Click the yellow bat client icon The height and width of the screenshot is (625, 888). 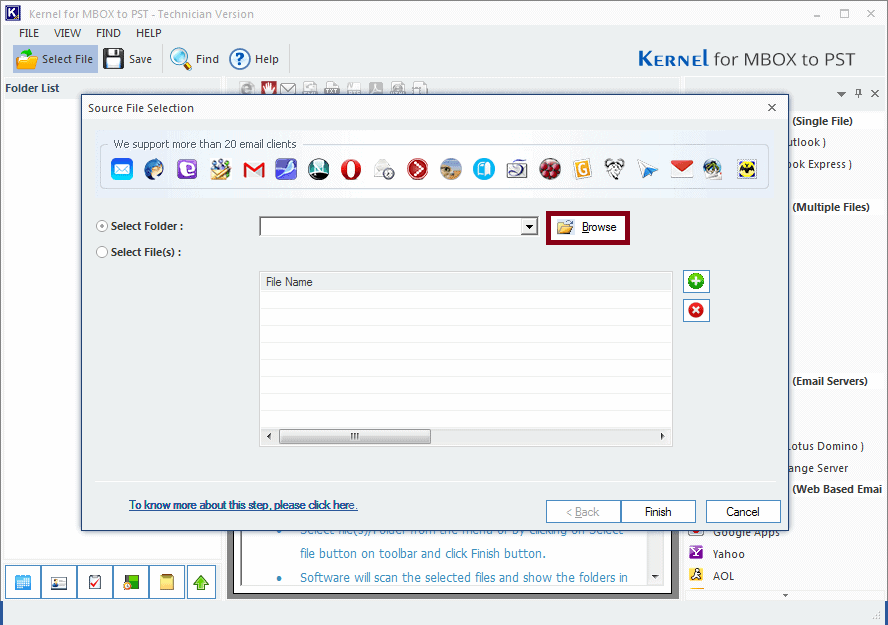[747, 169]
